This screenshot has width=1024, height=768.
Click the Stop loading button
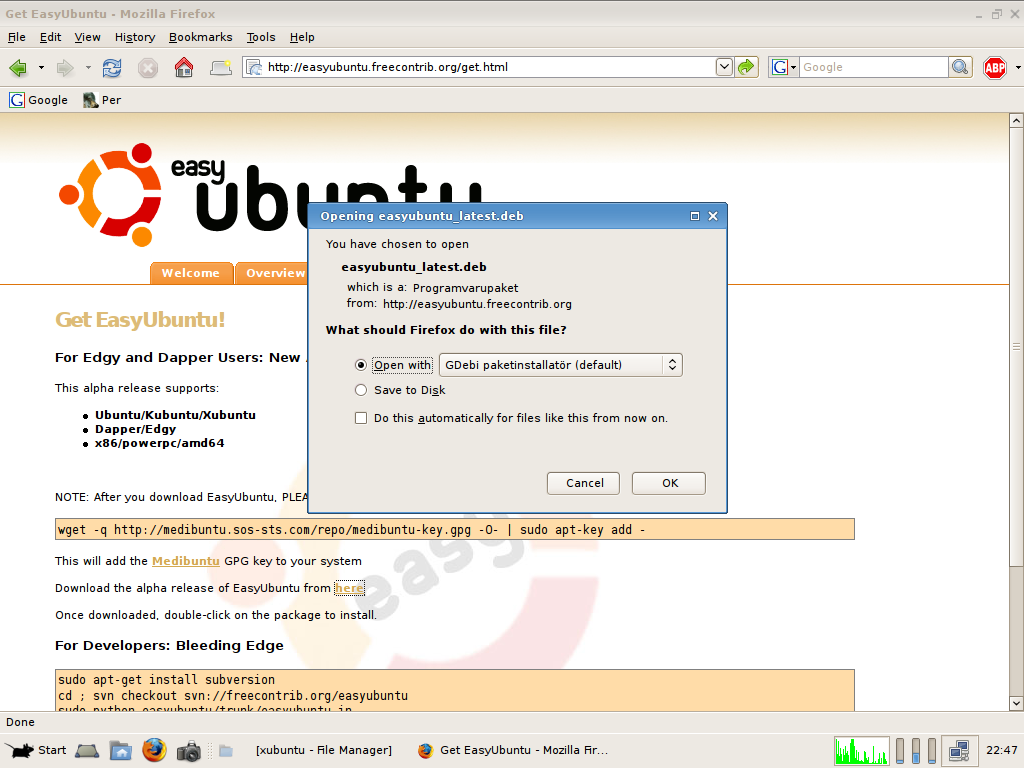pyautogui.click(x=148, y=67)
